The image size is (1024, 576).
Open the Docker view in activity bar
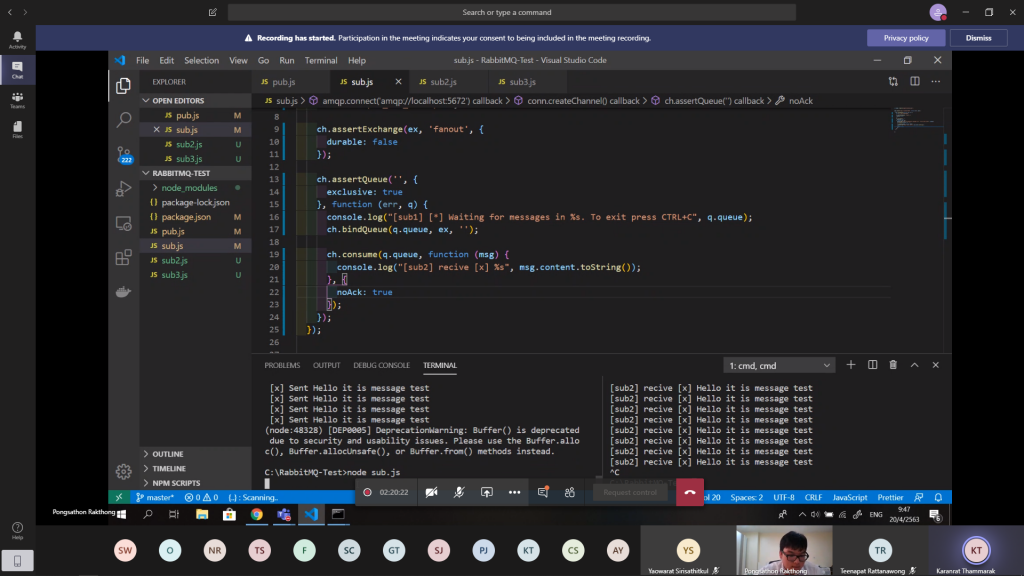pyautogui.click(x=124, y=292)
